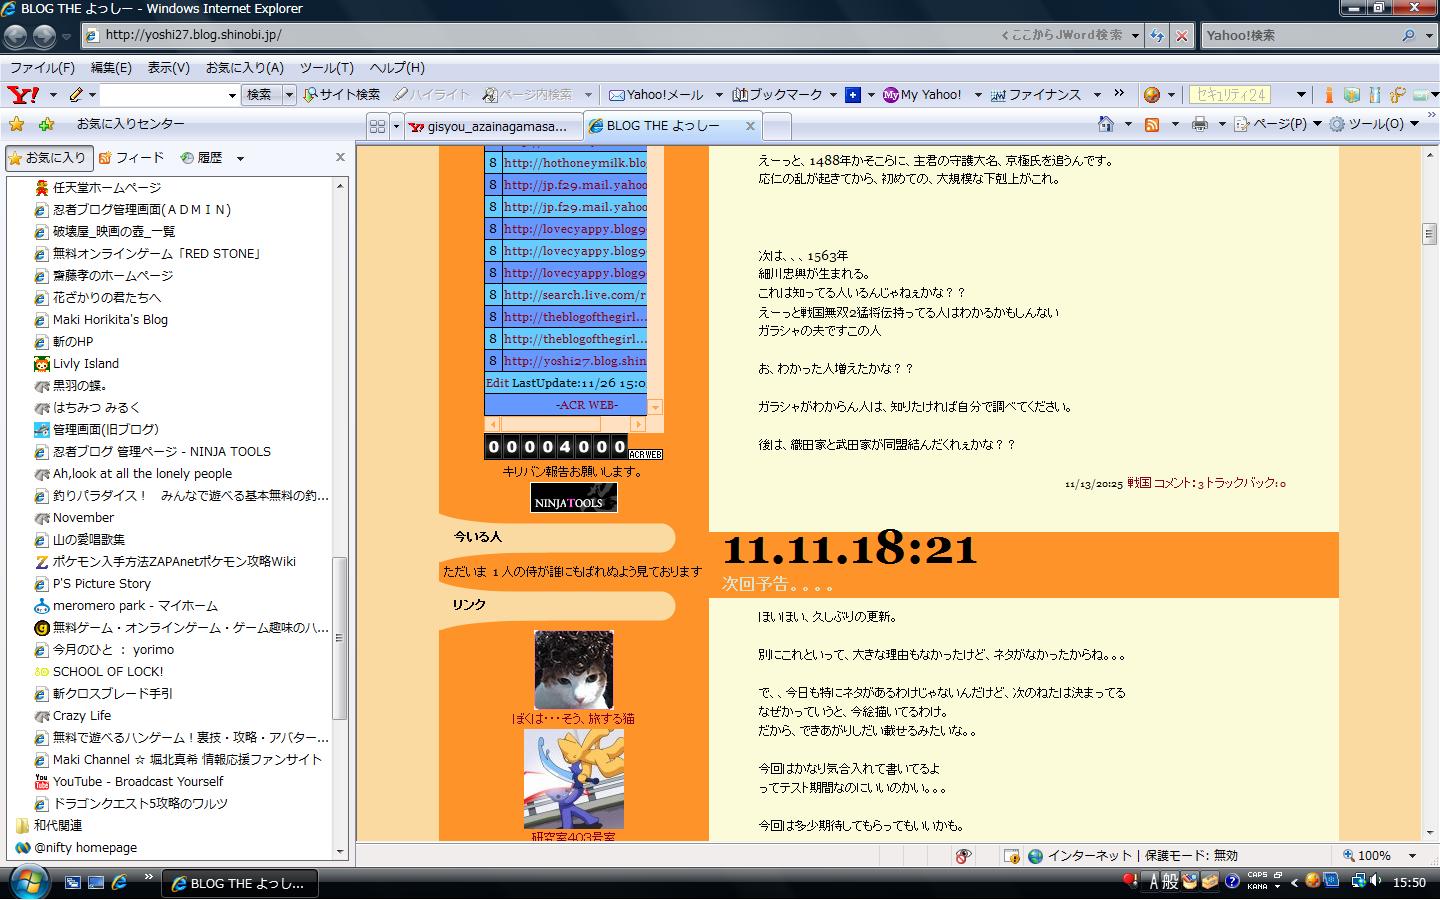Click the stop X icon beside address bar
1440x900 pixels.
(x=1181, y=35)
